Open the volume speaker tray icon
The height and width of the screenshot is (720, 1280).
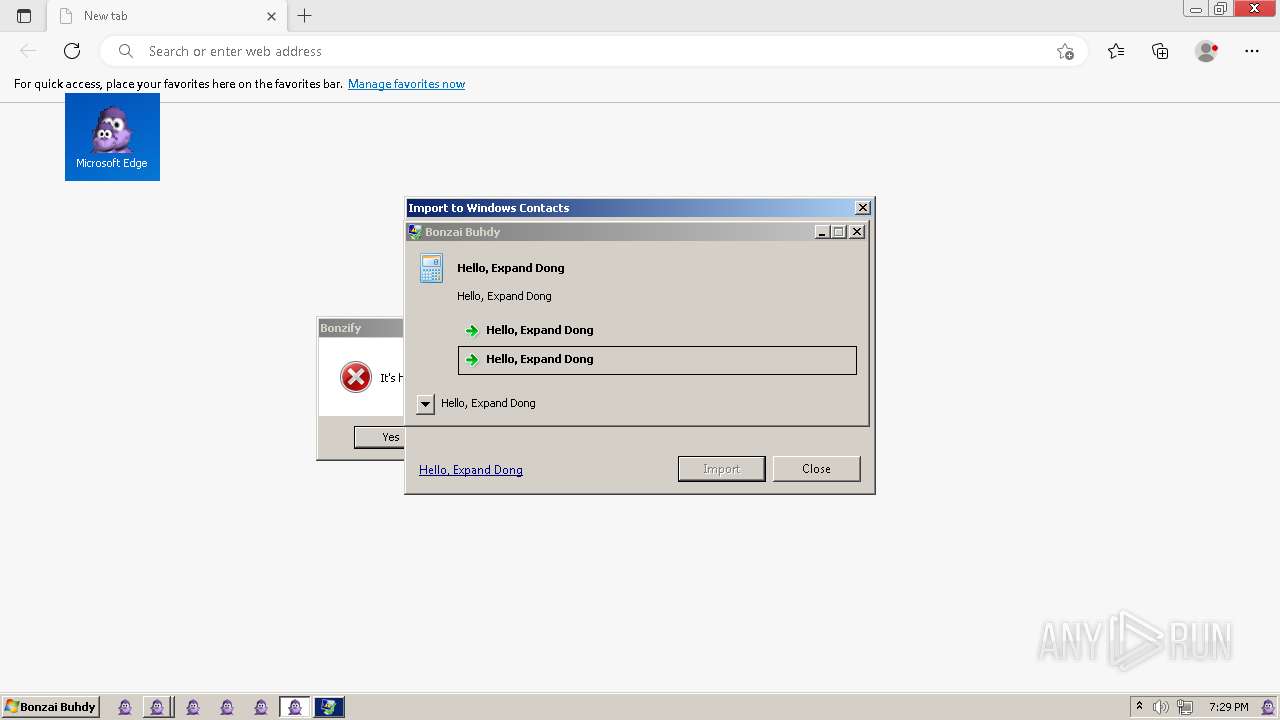[x=1161, y=707]
